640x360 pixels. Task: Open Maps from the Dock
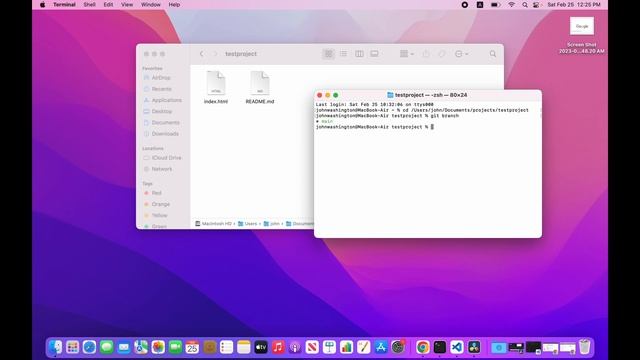(141, 347)
